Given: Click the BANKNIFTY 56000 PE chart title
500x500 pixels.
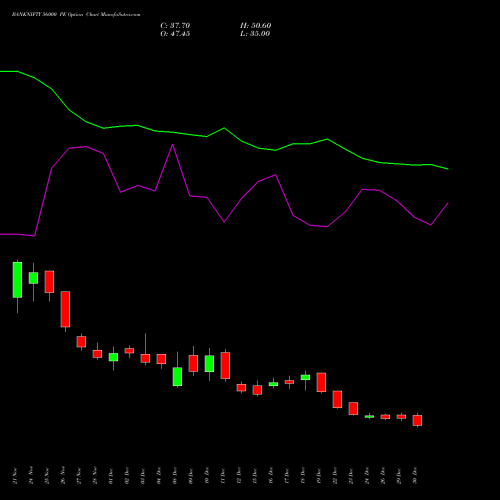Looking at the screenshot, I should pyautogui.click(x=76, y=15).
